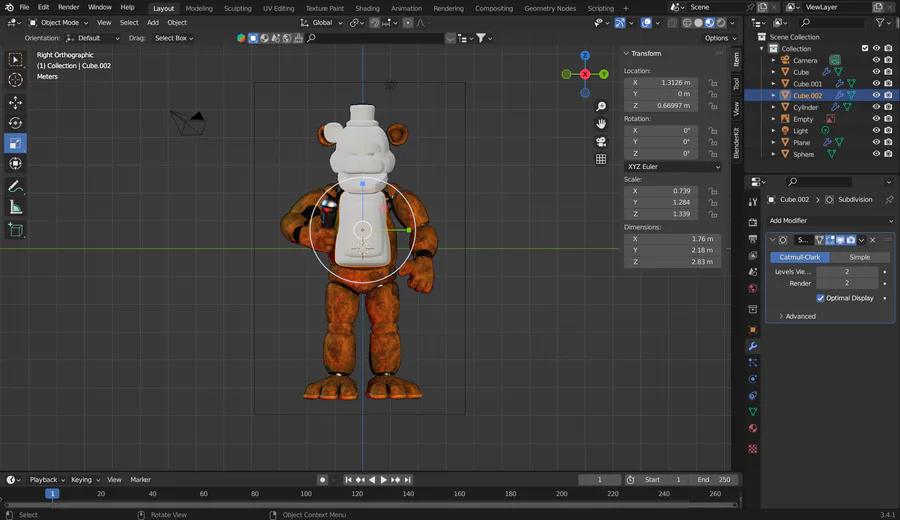This screenshot has width=900, height=520.
Task: Pick the Add Cube tool
Action: tap(15, 230)
